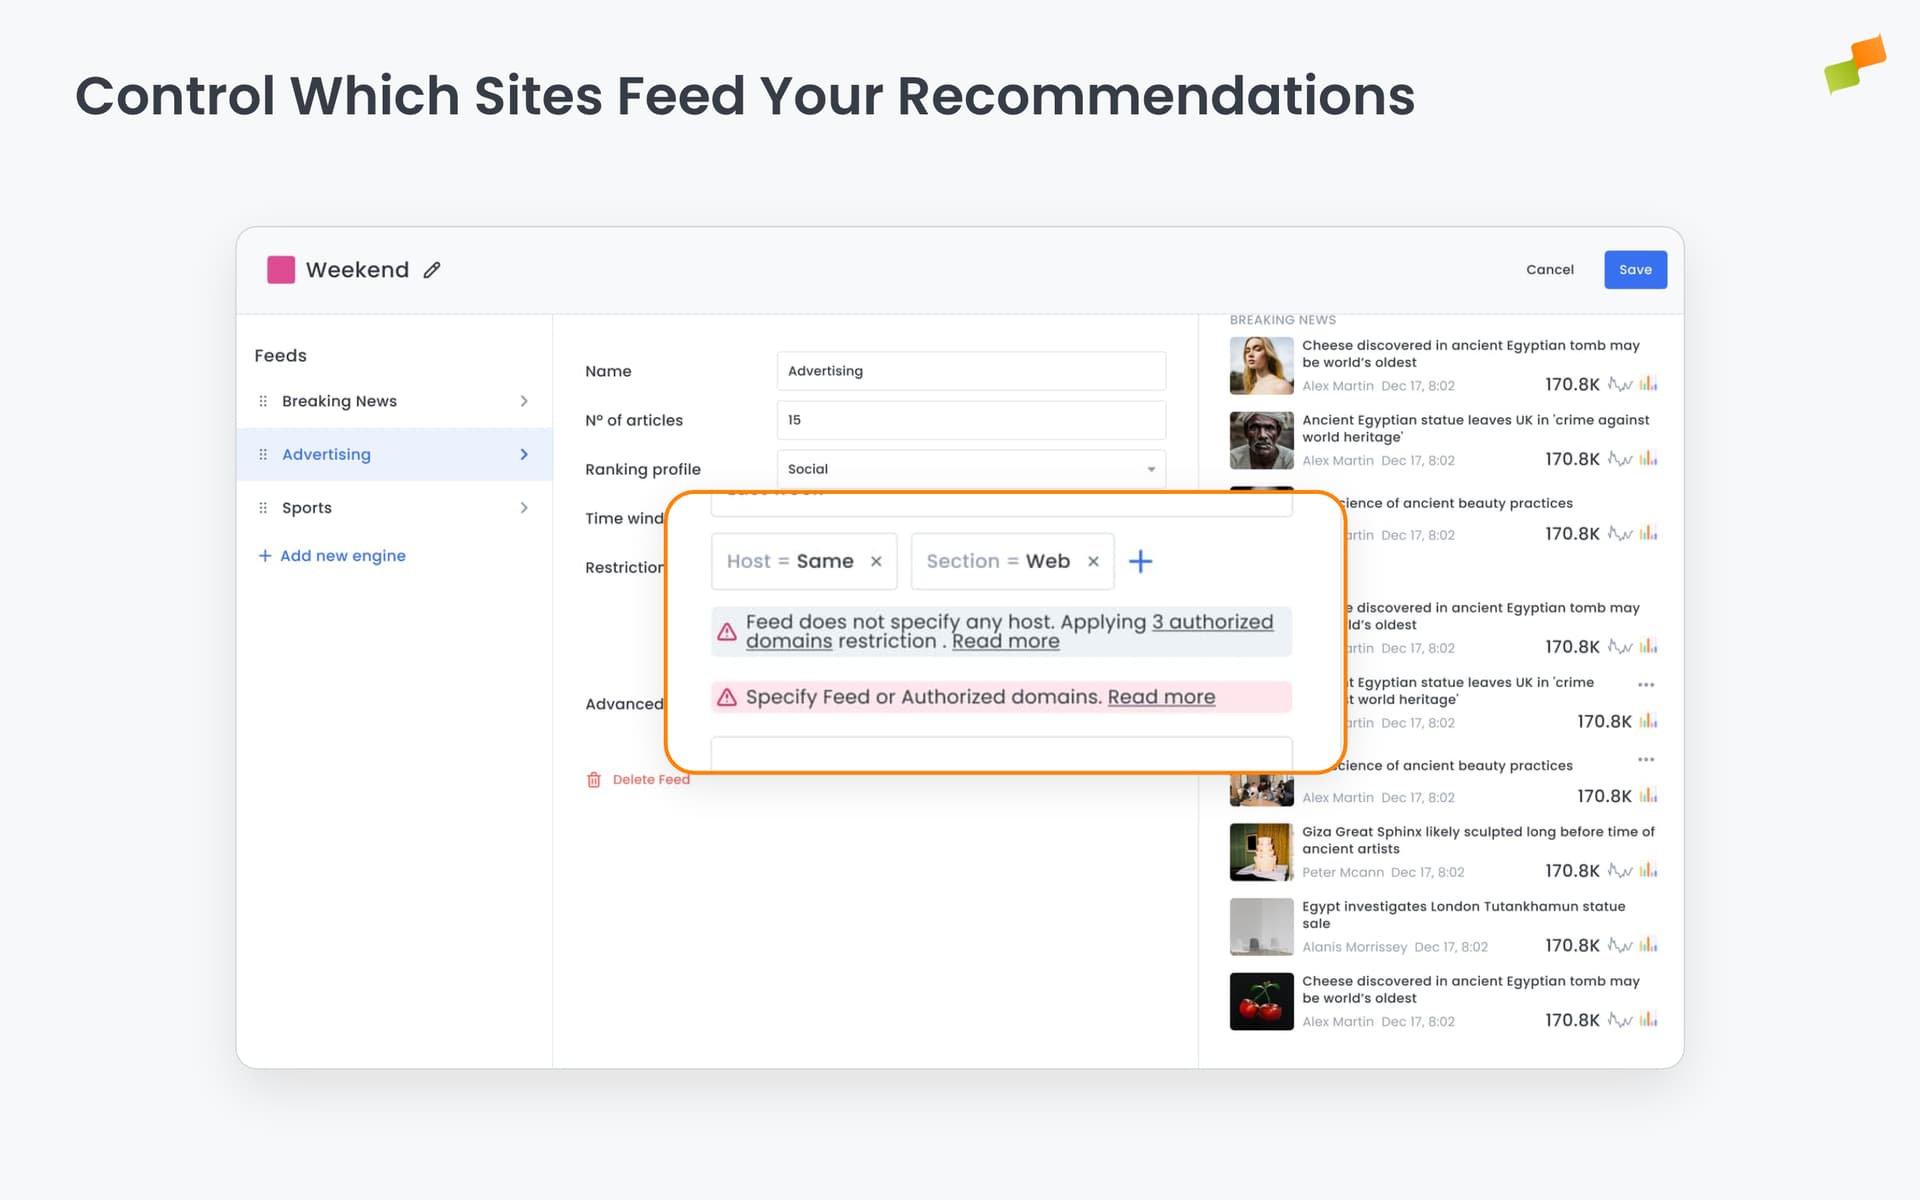
Task: Grab the drag handle beside Sports feed
Action: point(263,507)
